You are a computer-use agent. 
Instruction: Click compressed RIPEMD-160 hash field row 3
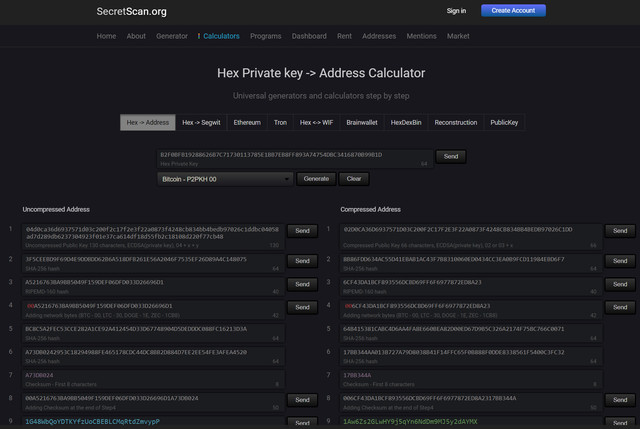tap(471, 286)
